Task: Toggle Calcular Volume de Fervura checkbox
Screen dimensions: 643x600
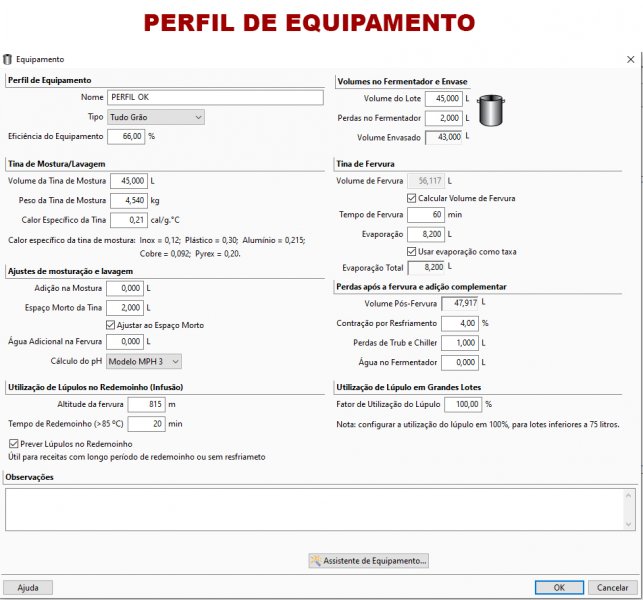Action: (x=411, y=198)
